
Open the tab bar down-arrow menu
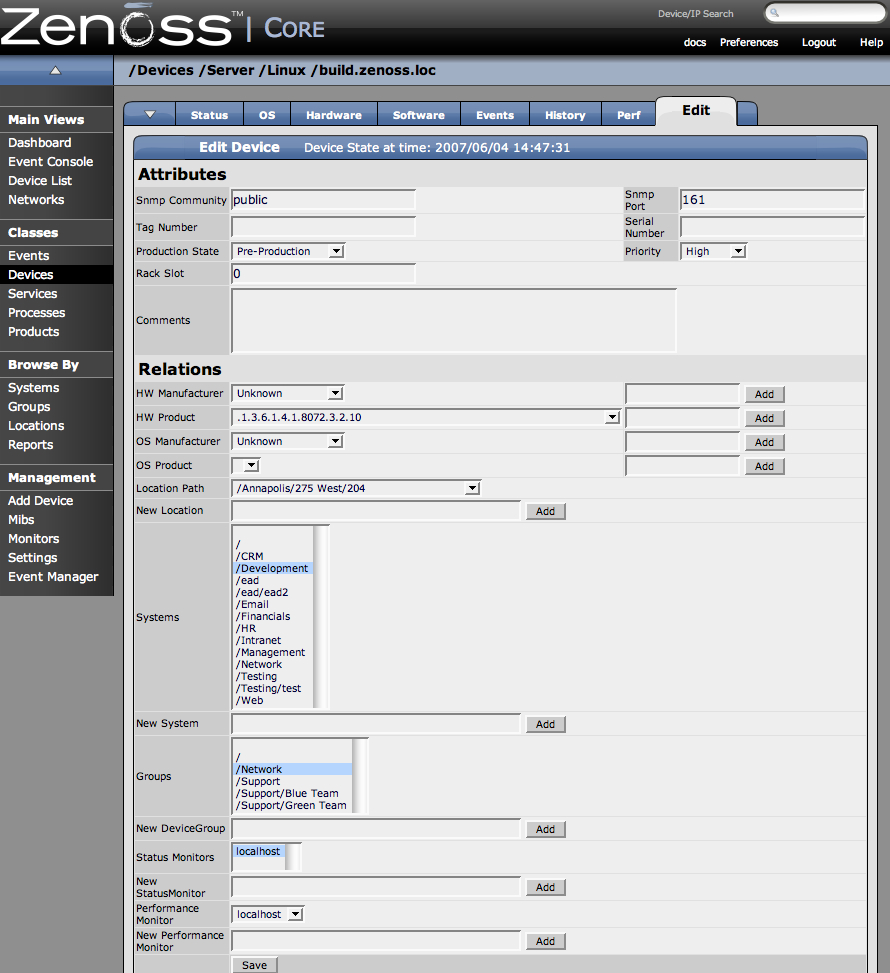pos(149,114)
